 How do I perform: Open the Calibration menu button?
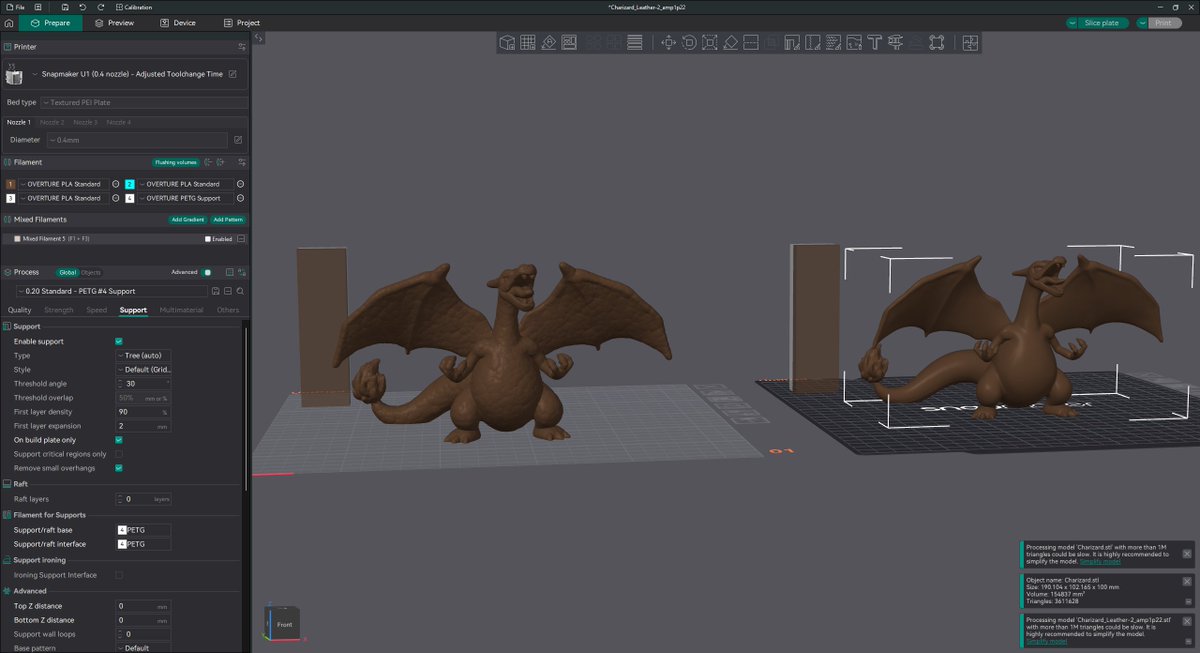tap(135, 7)
